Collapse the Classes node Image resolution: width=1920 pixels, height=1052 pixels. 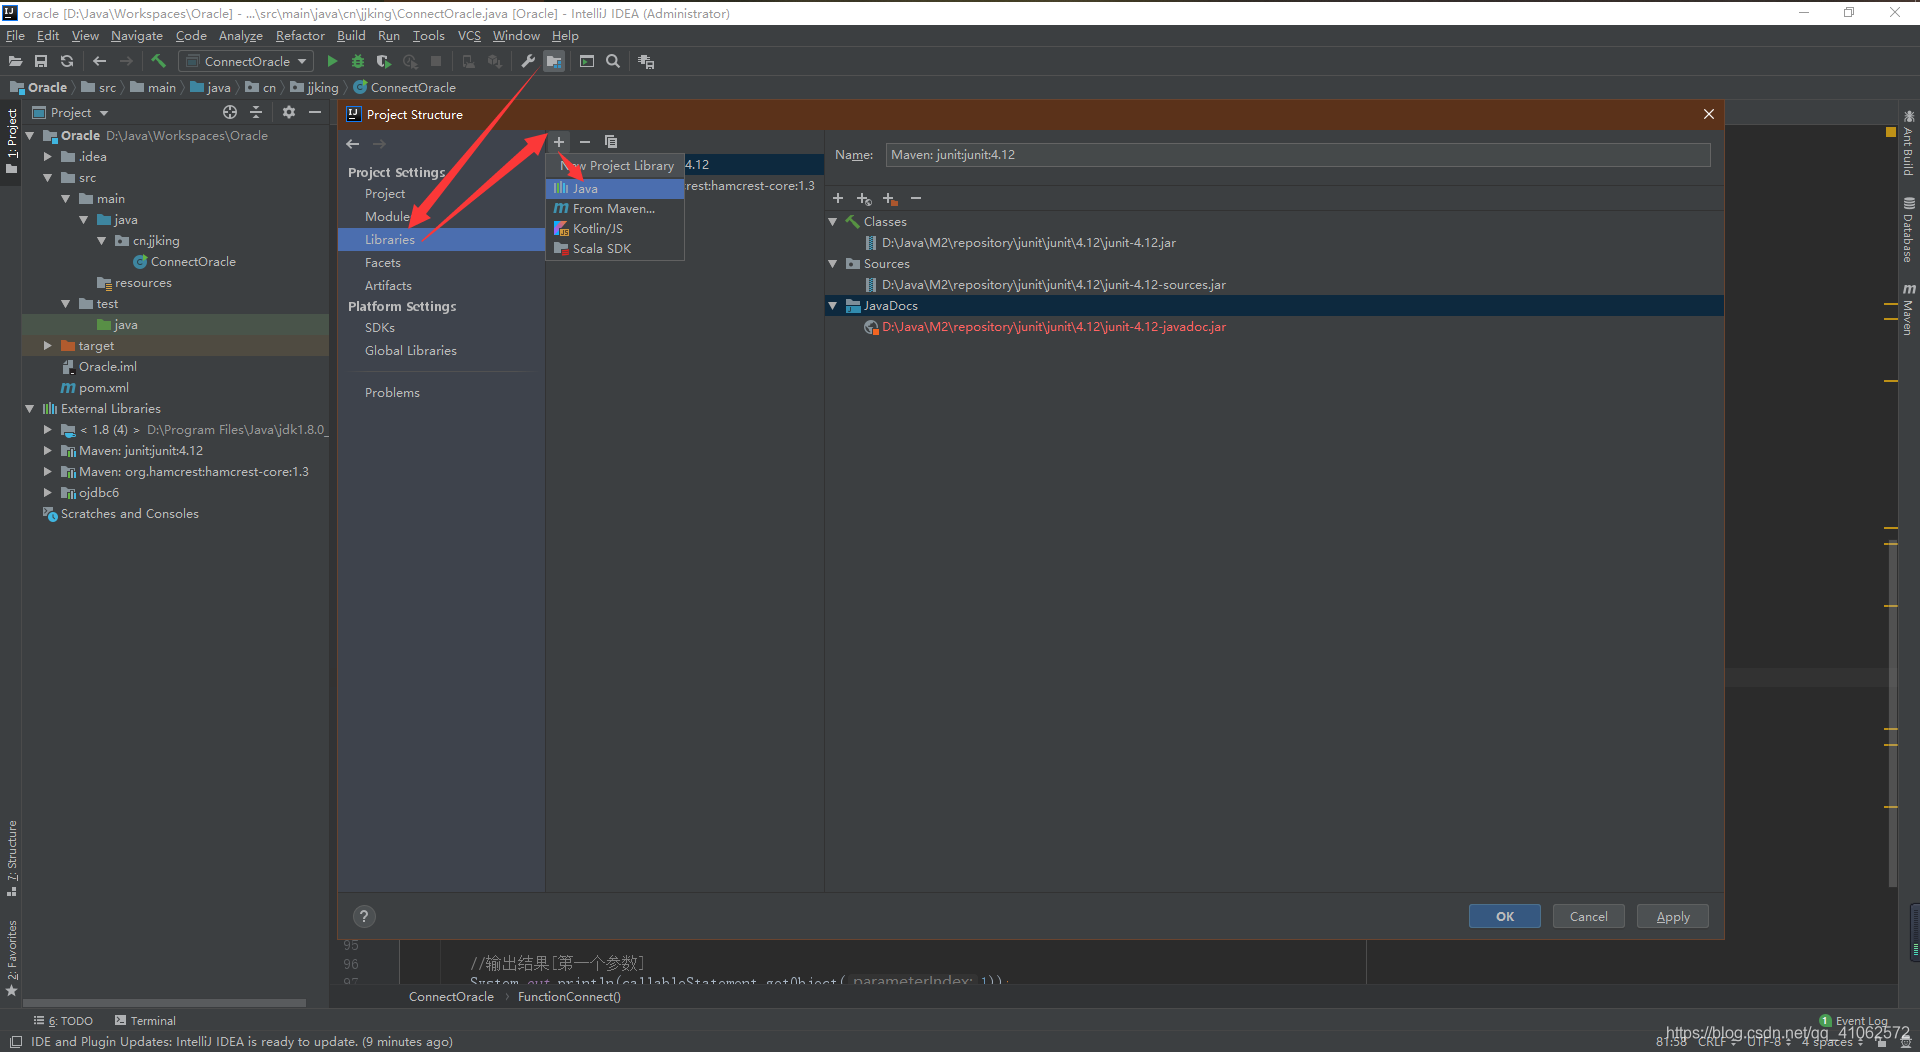pyautogui.click(x=833, y=221)
